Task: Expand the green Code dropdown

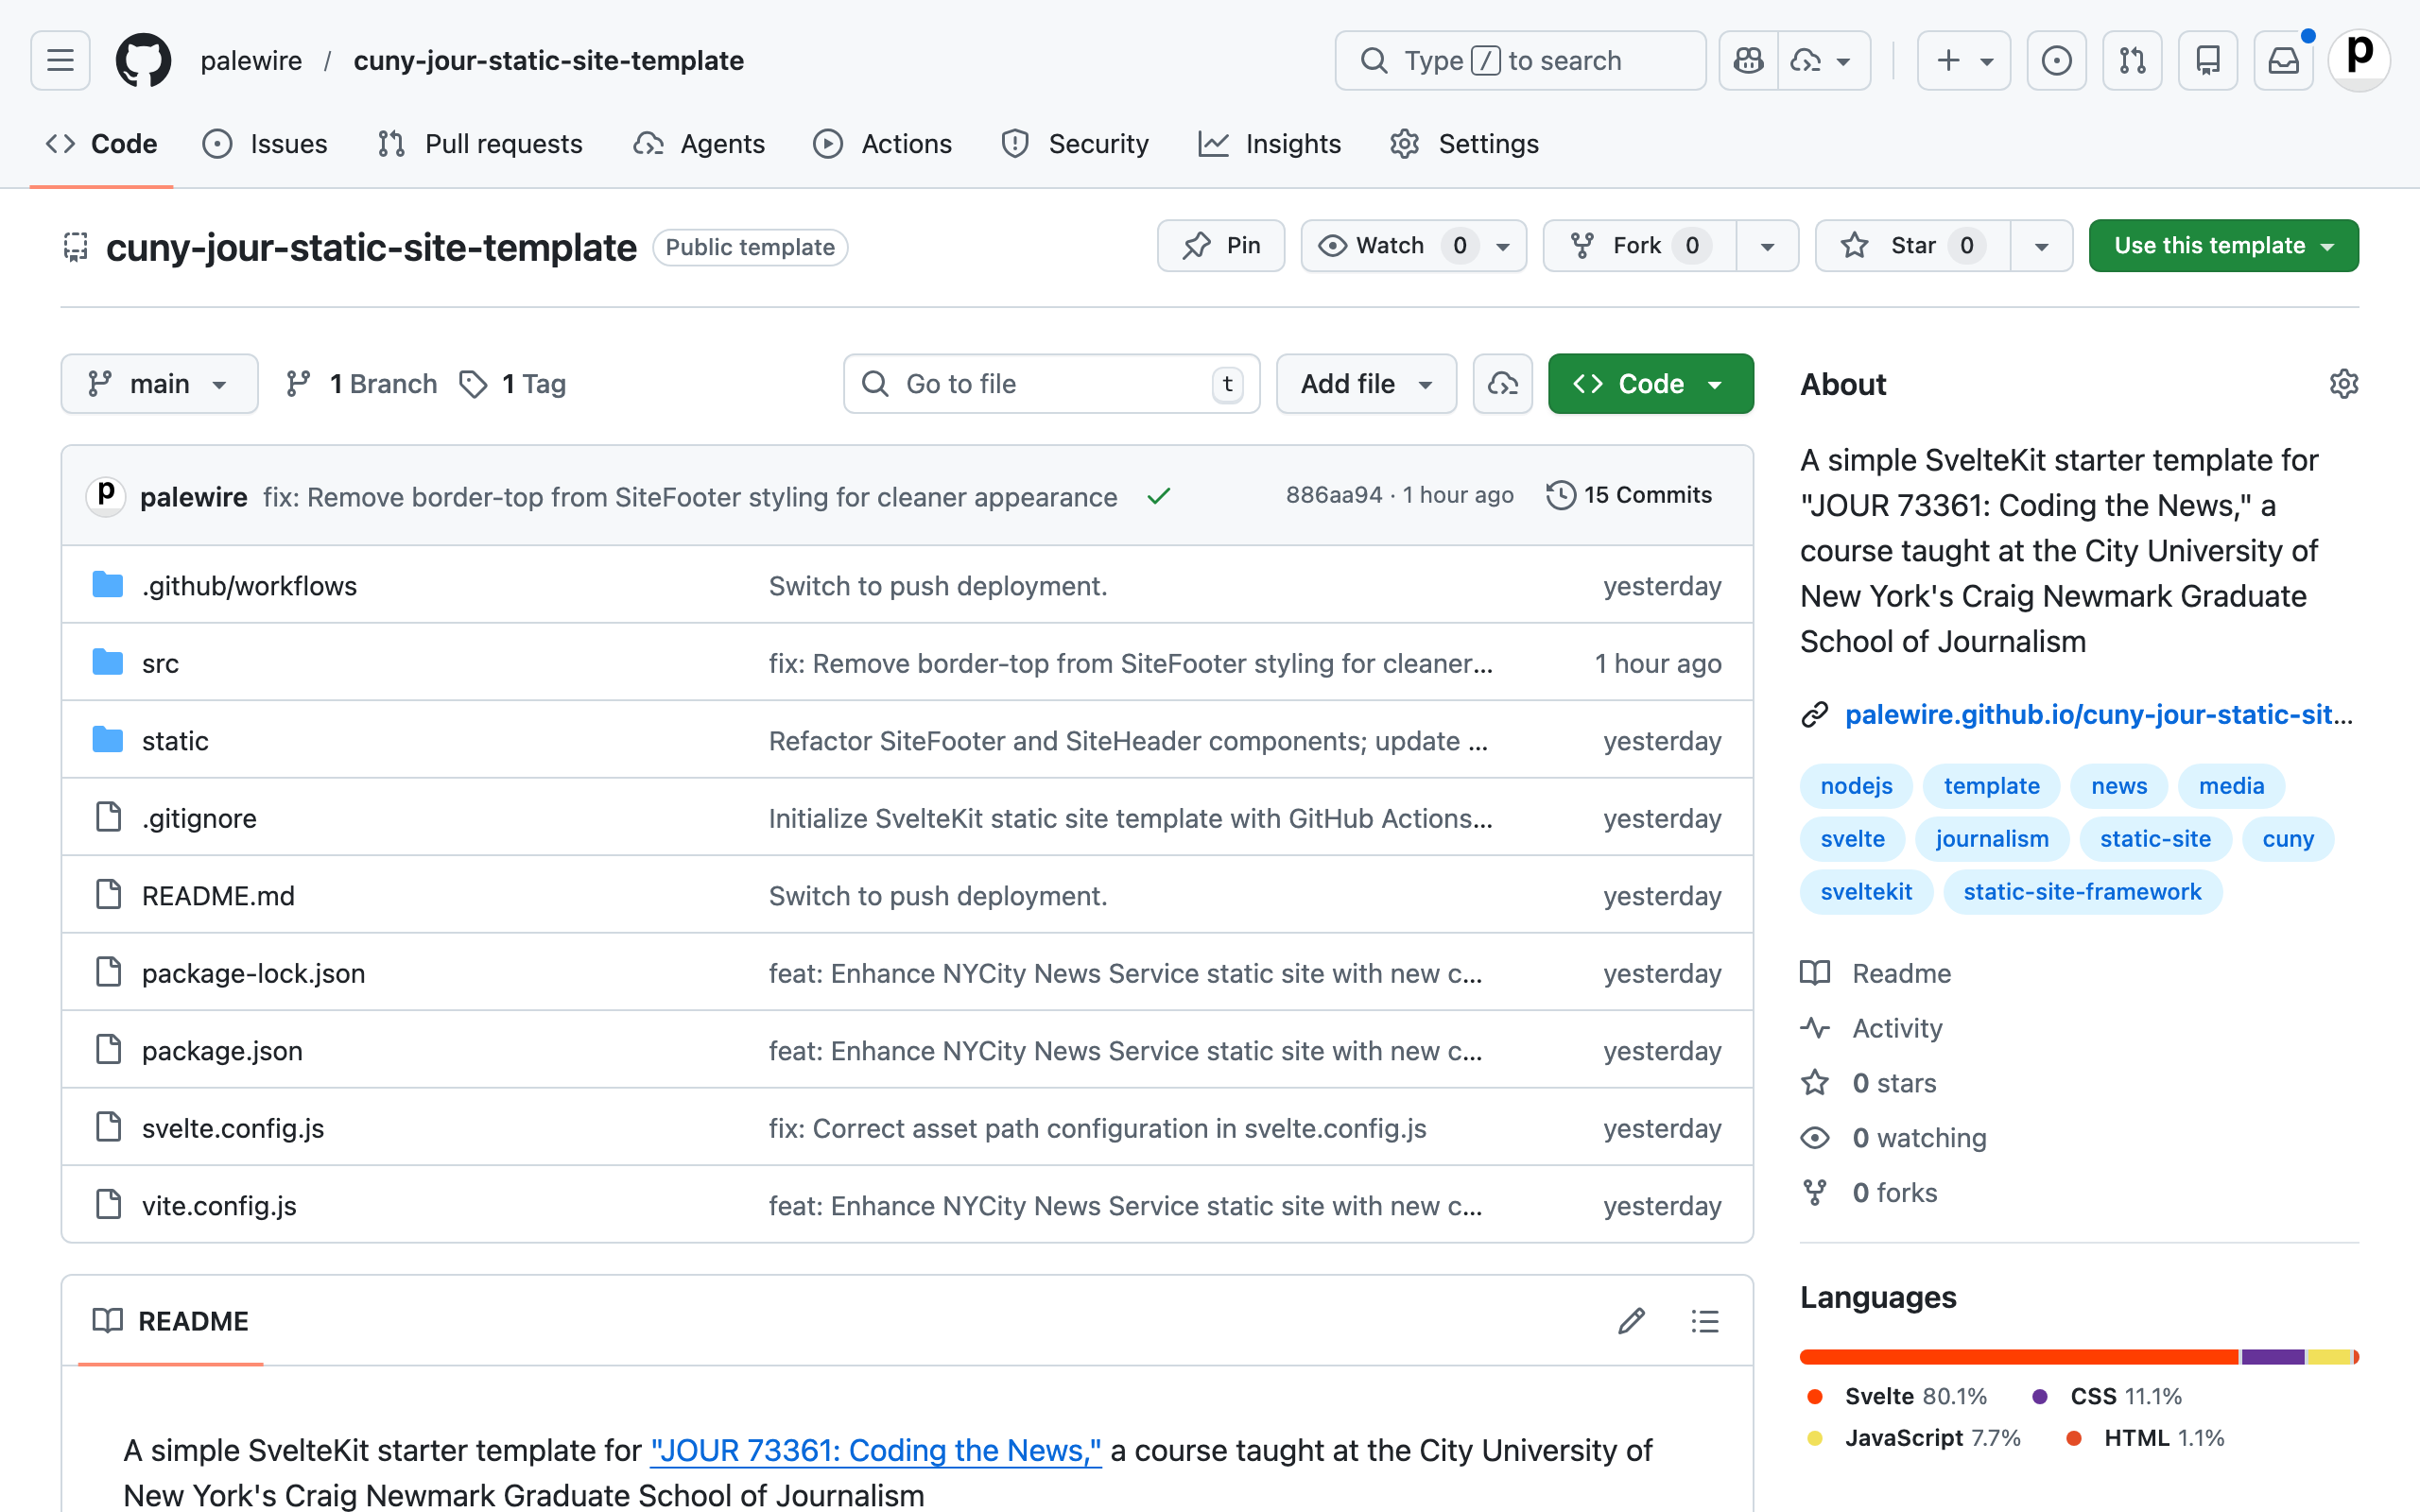Action: click(1717, 383)
